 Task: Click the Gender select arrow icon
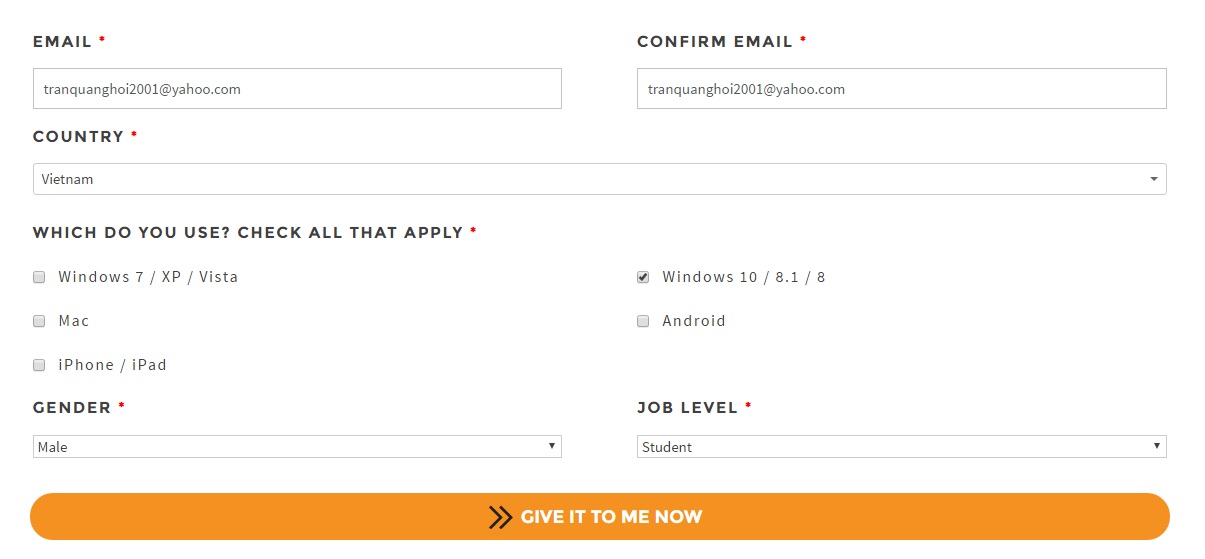(x=552, y=446)
